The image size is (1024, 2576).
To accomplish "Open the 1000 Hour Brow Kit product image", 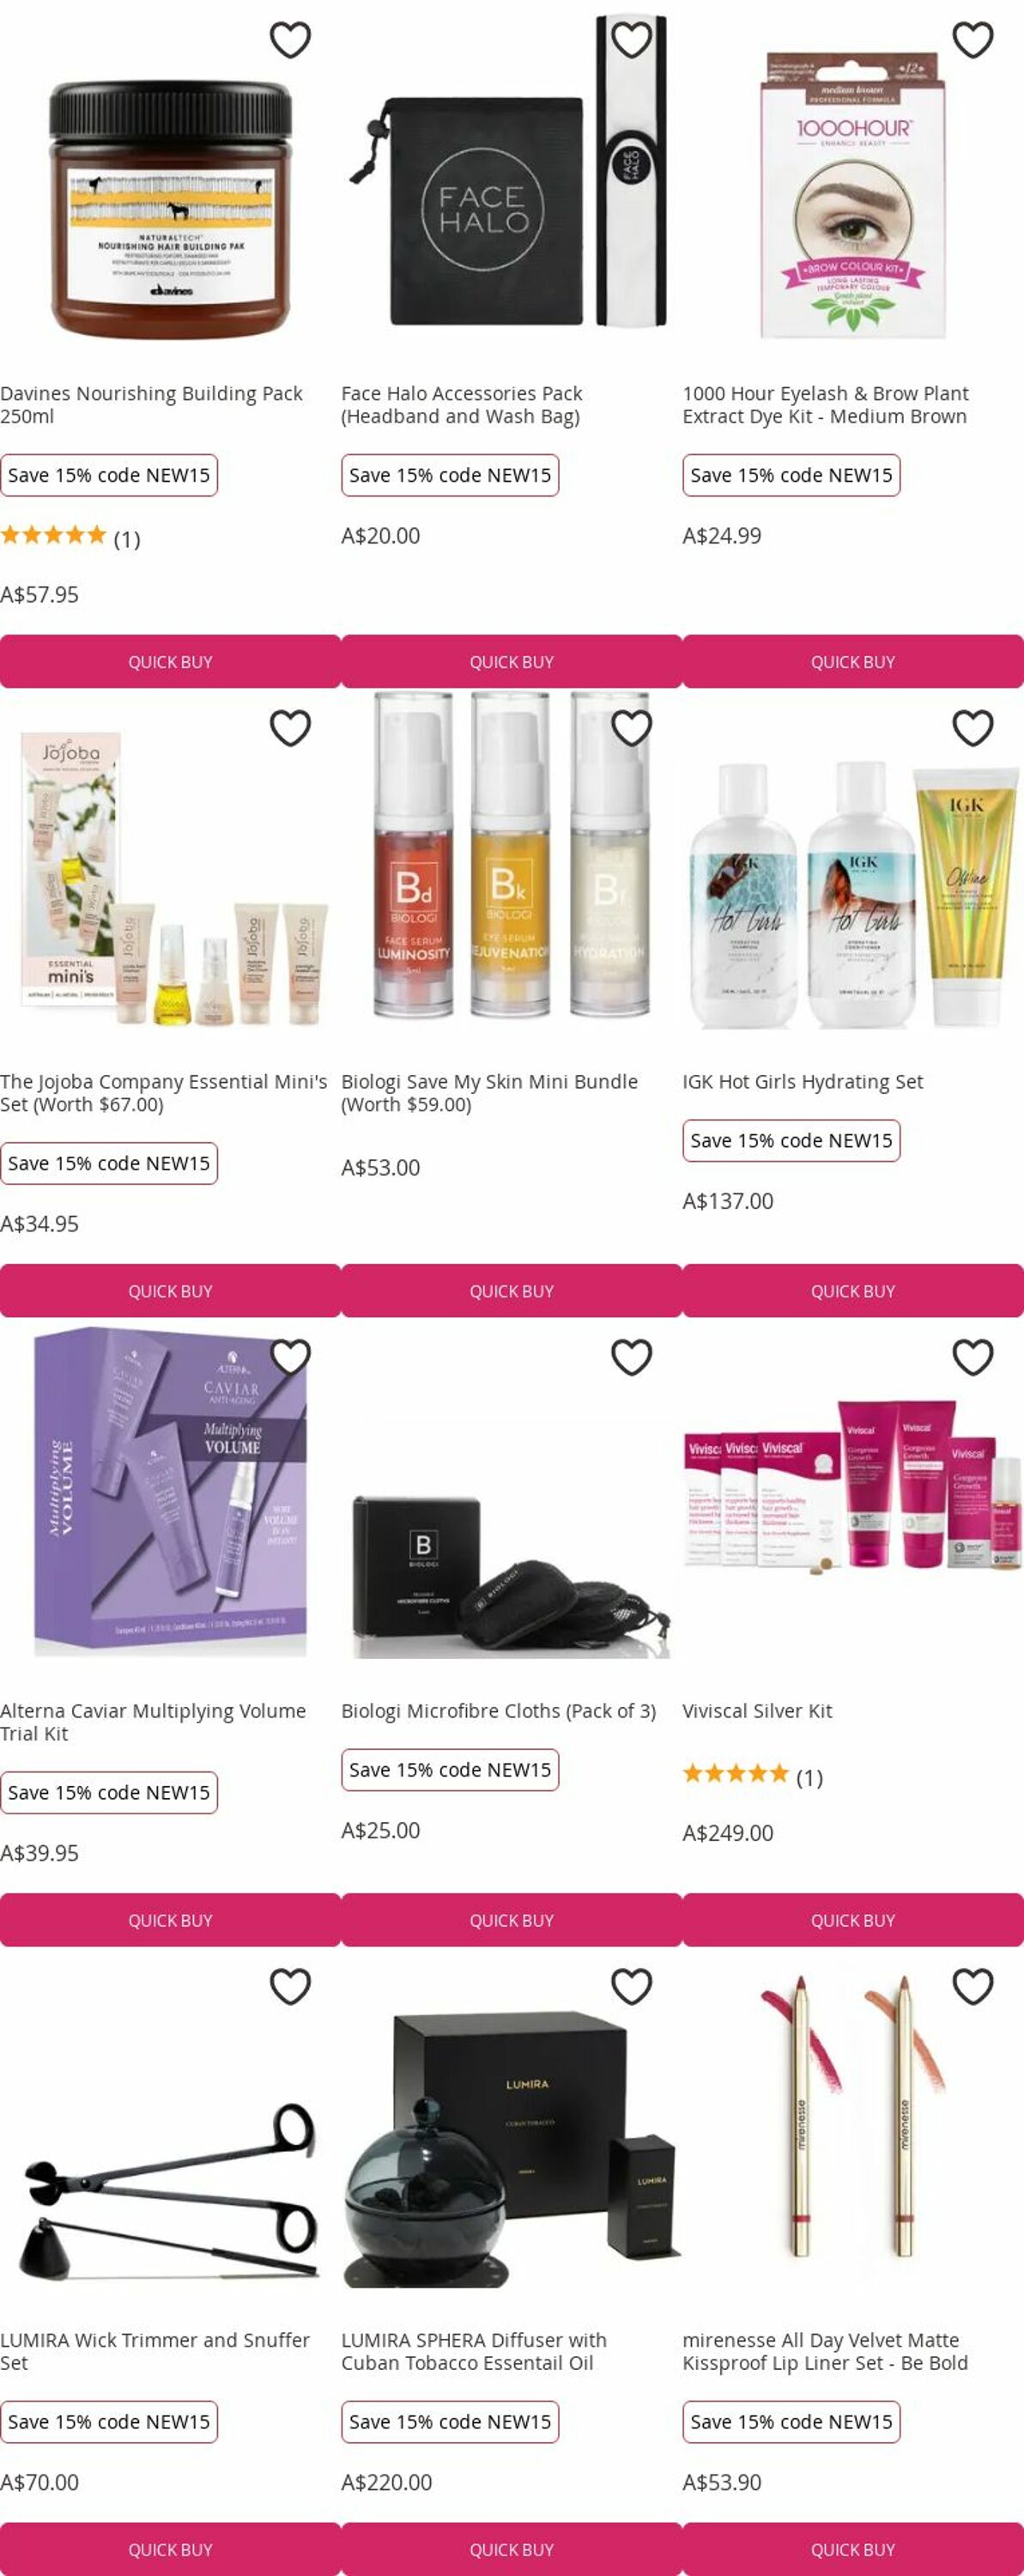I will coord(853,196).
